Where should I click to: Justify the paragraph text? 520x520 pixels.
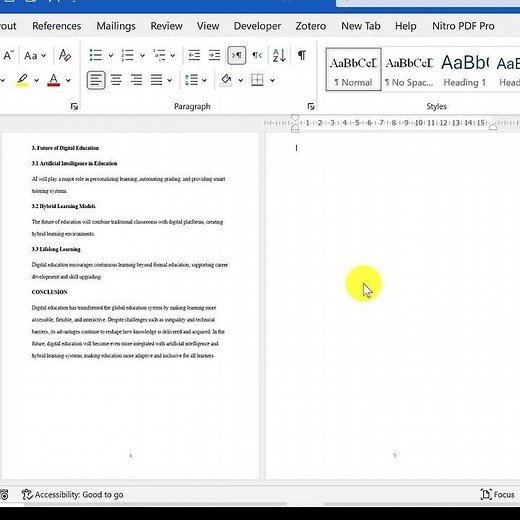click(156, 80)
